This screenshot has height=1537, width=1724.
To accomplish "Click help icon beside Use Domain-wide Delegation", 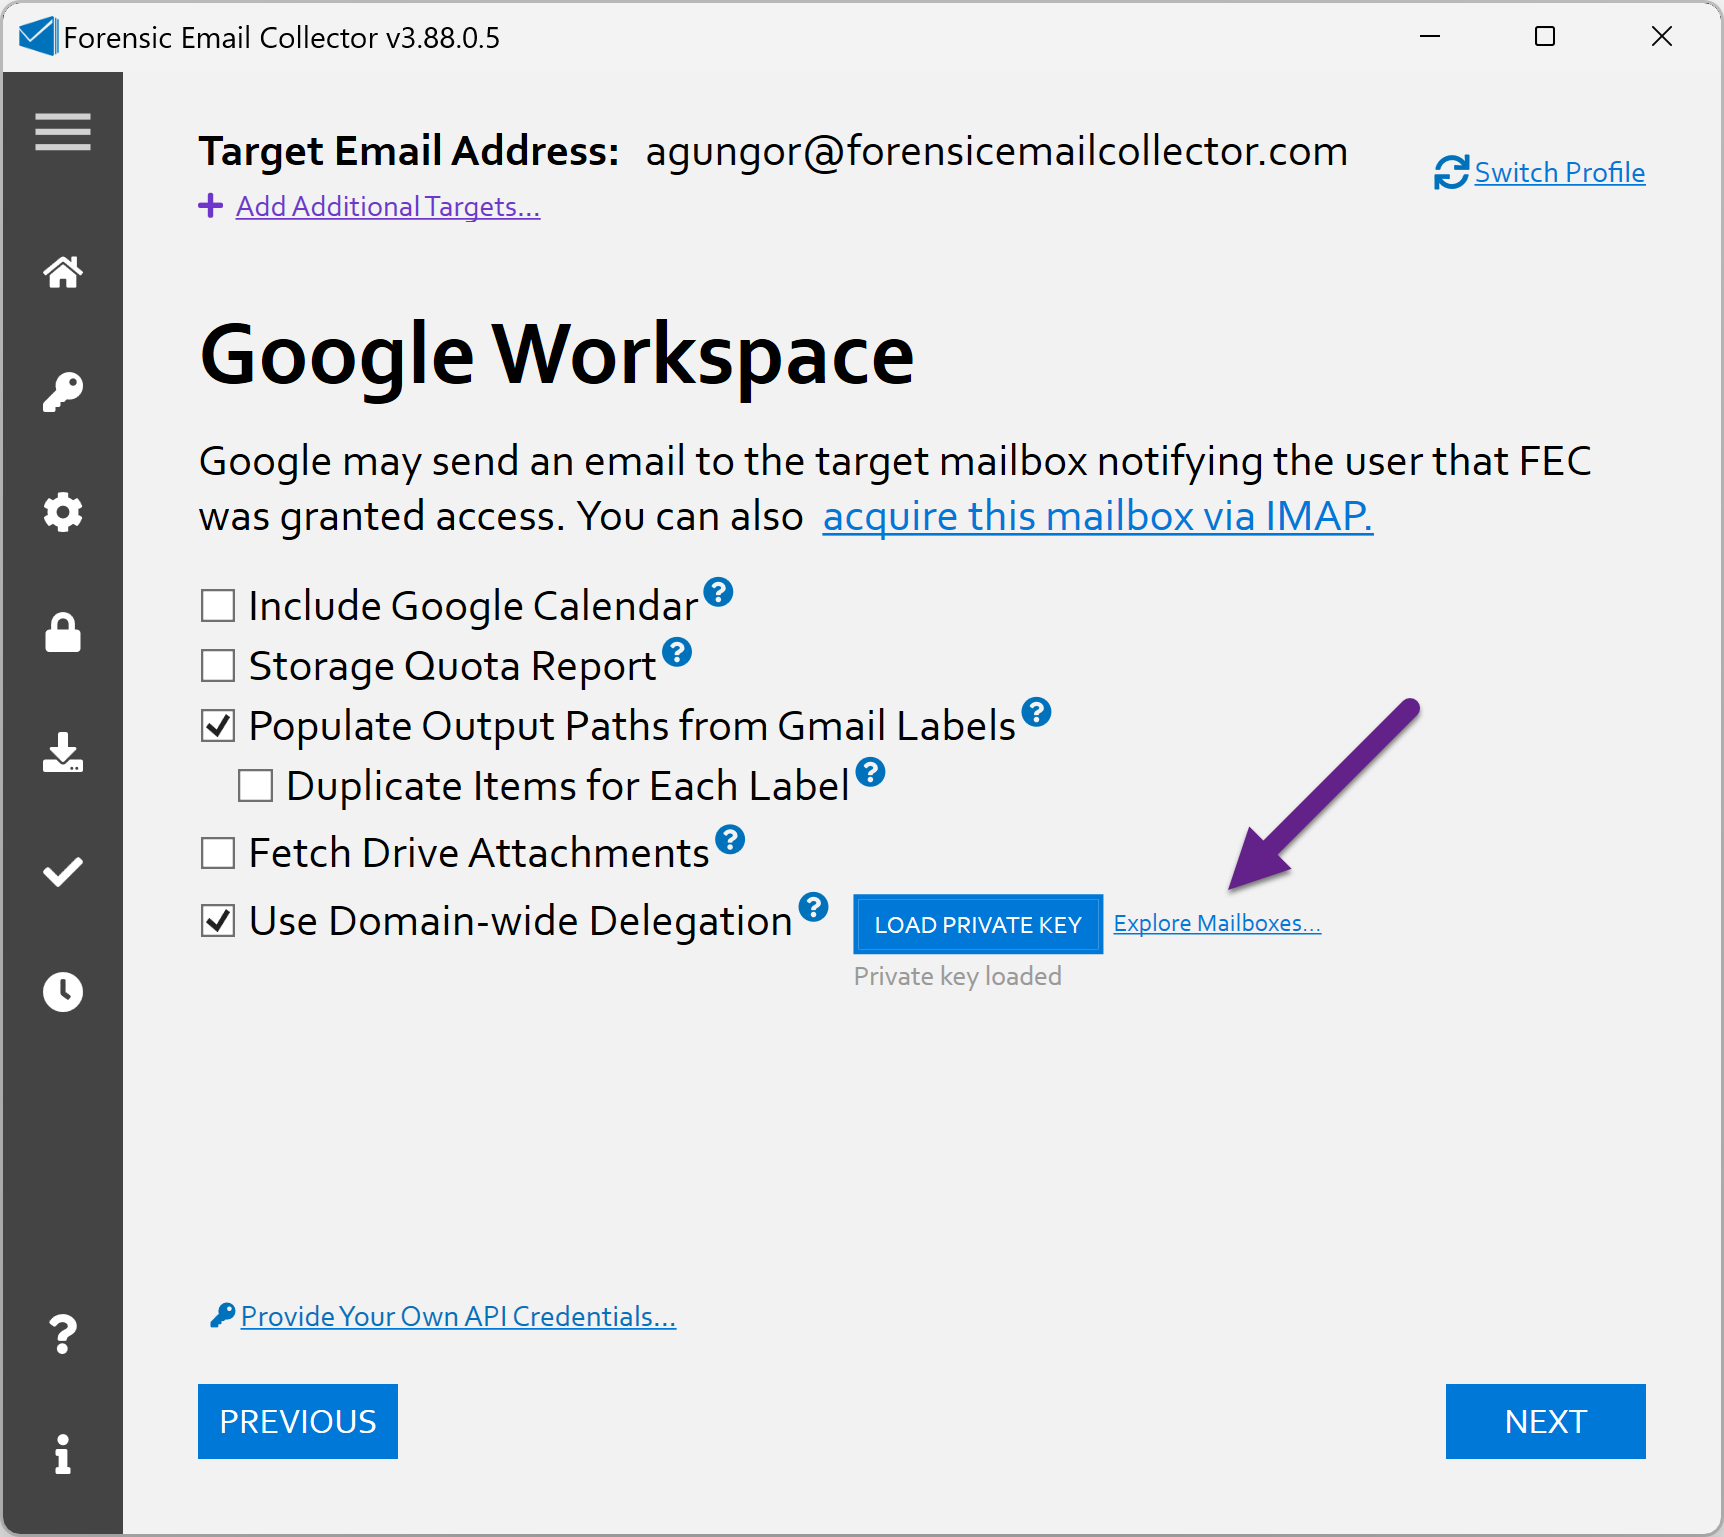I will (813, 907).
